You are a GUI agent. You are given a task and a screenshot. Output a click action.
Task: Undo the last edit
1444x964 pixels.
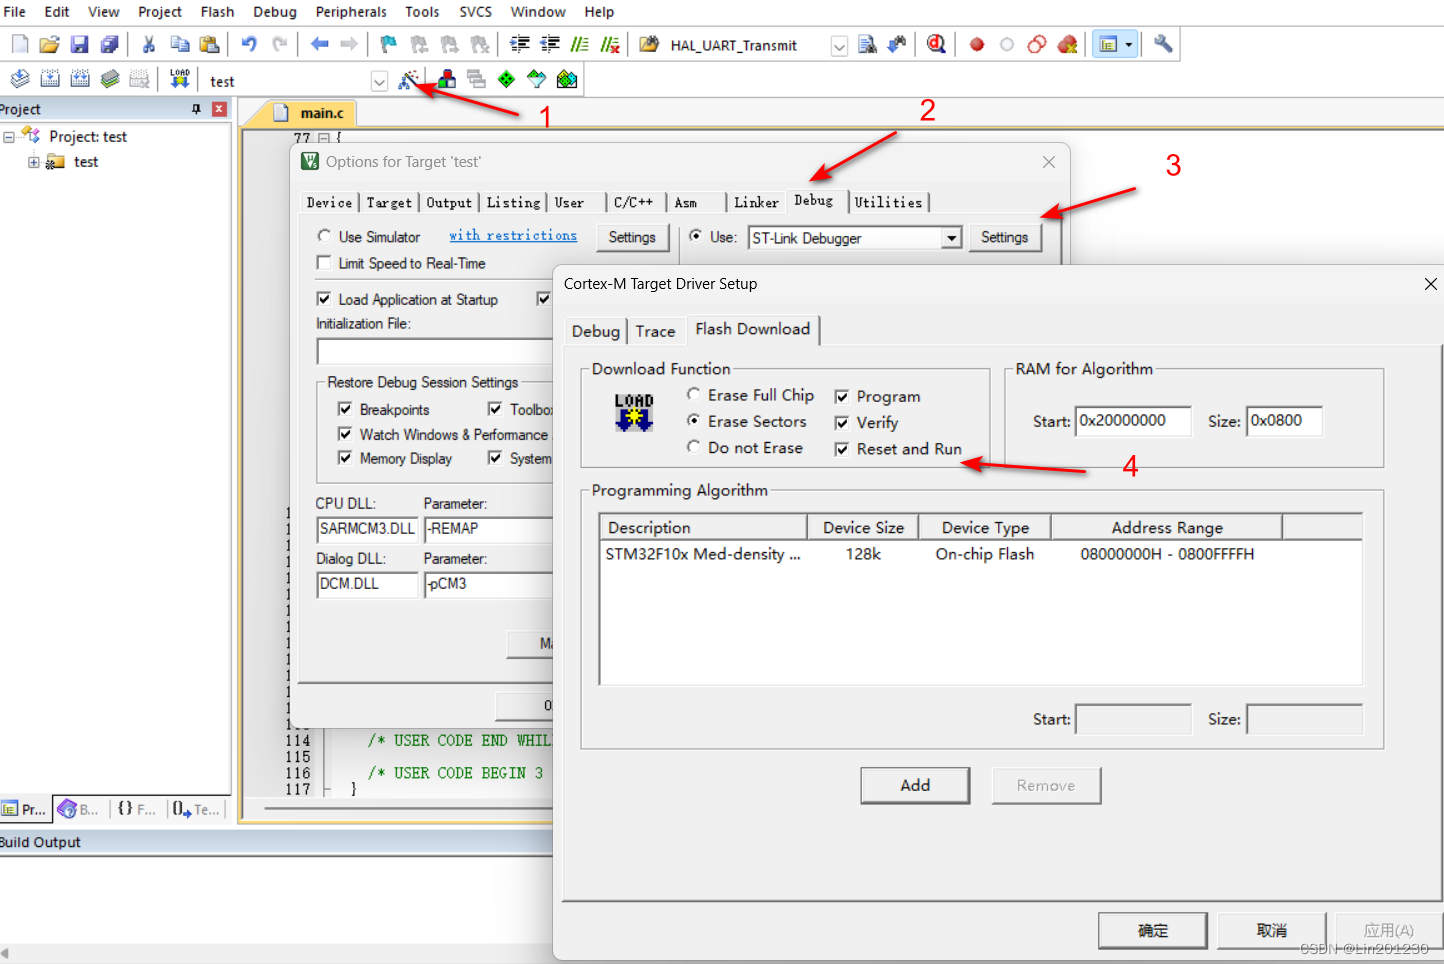click(x=249, y=44)
